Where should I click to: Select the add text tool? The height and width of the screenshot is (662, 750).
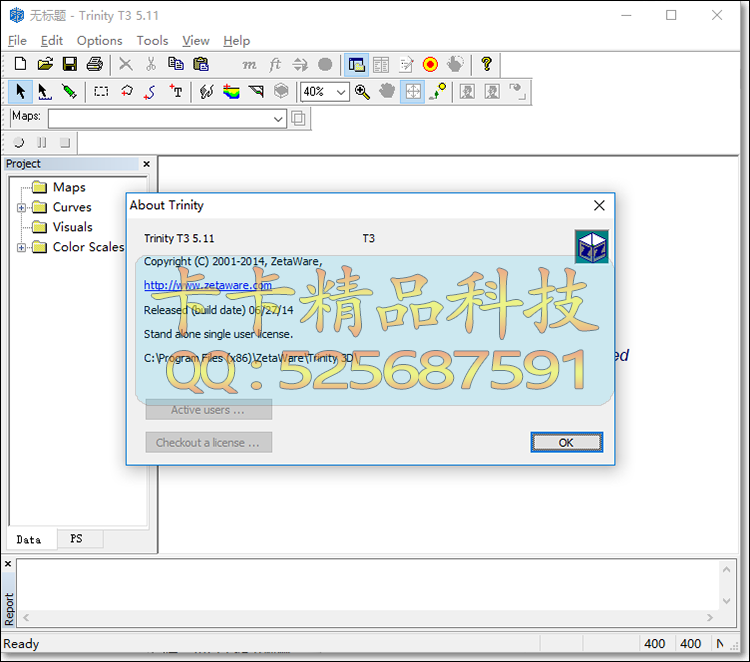click(x=176, y=91)
